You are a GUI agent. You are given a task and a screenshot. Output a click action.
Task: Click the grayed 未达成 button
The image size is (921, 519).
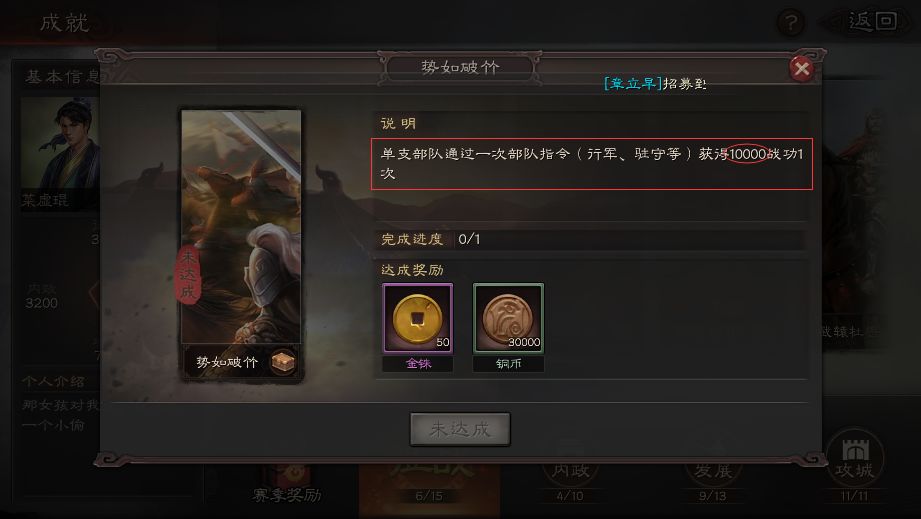pos(460,429)
